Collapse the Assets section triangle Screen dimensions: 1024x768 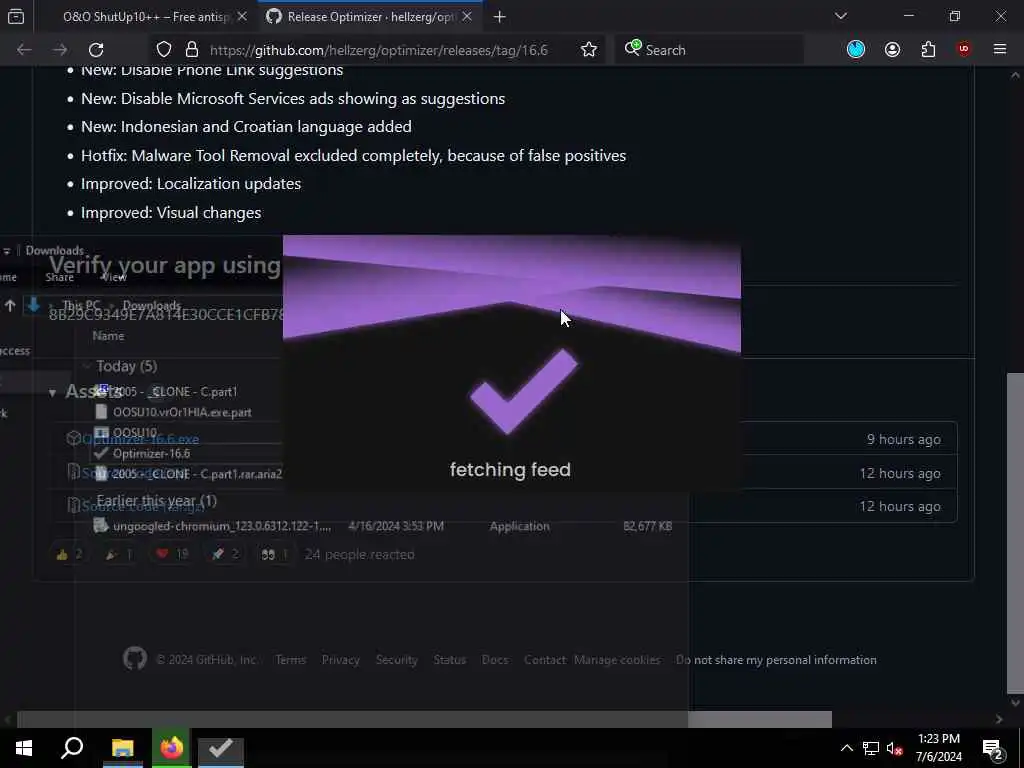(52, 392)
